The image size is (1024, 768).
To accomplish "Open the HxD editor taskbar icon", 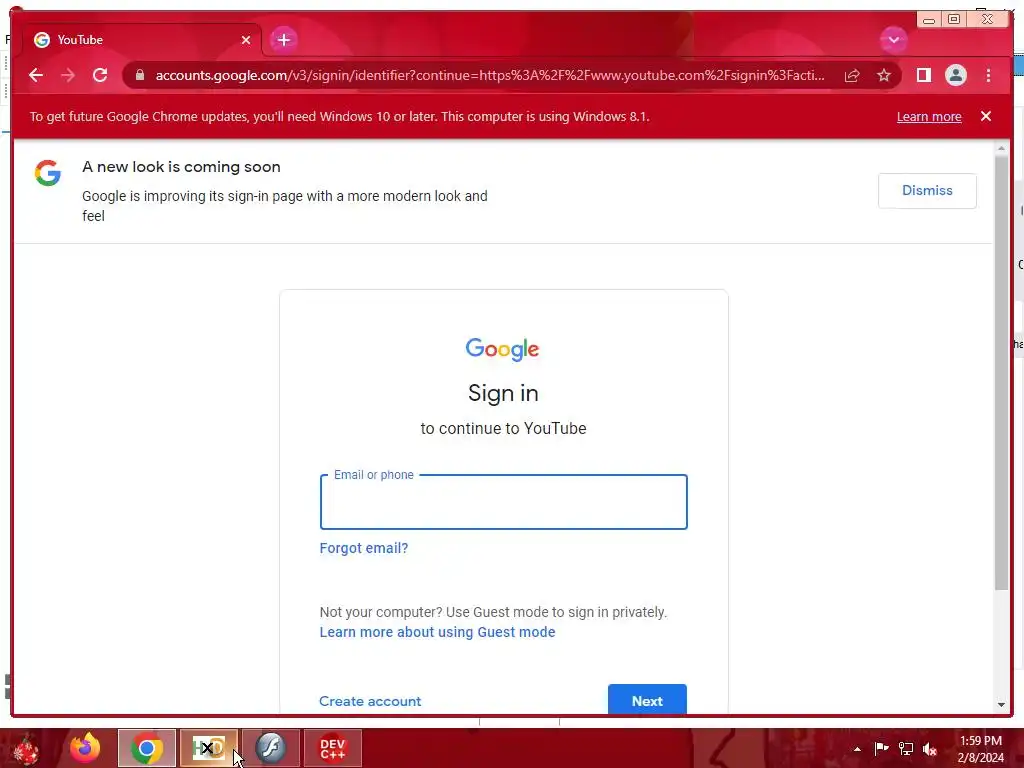I will point(208,748).
